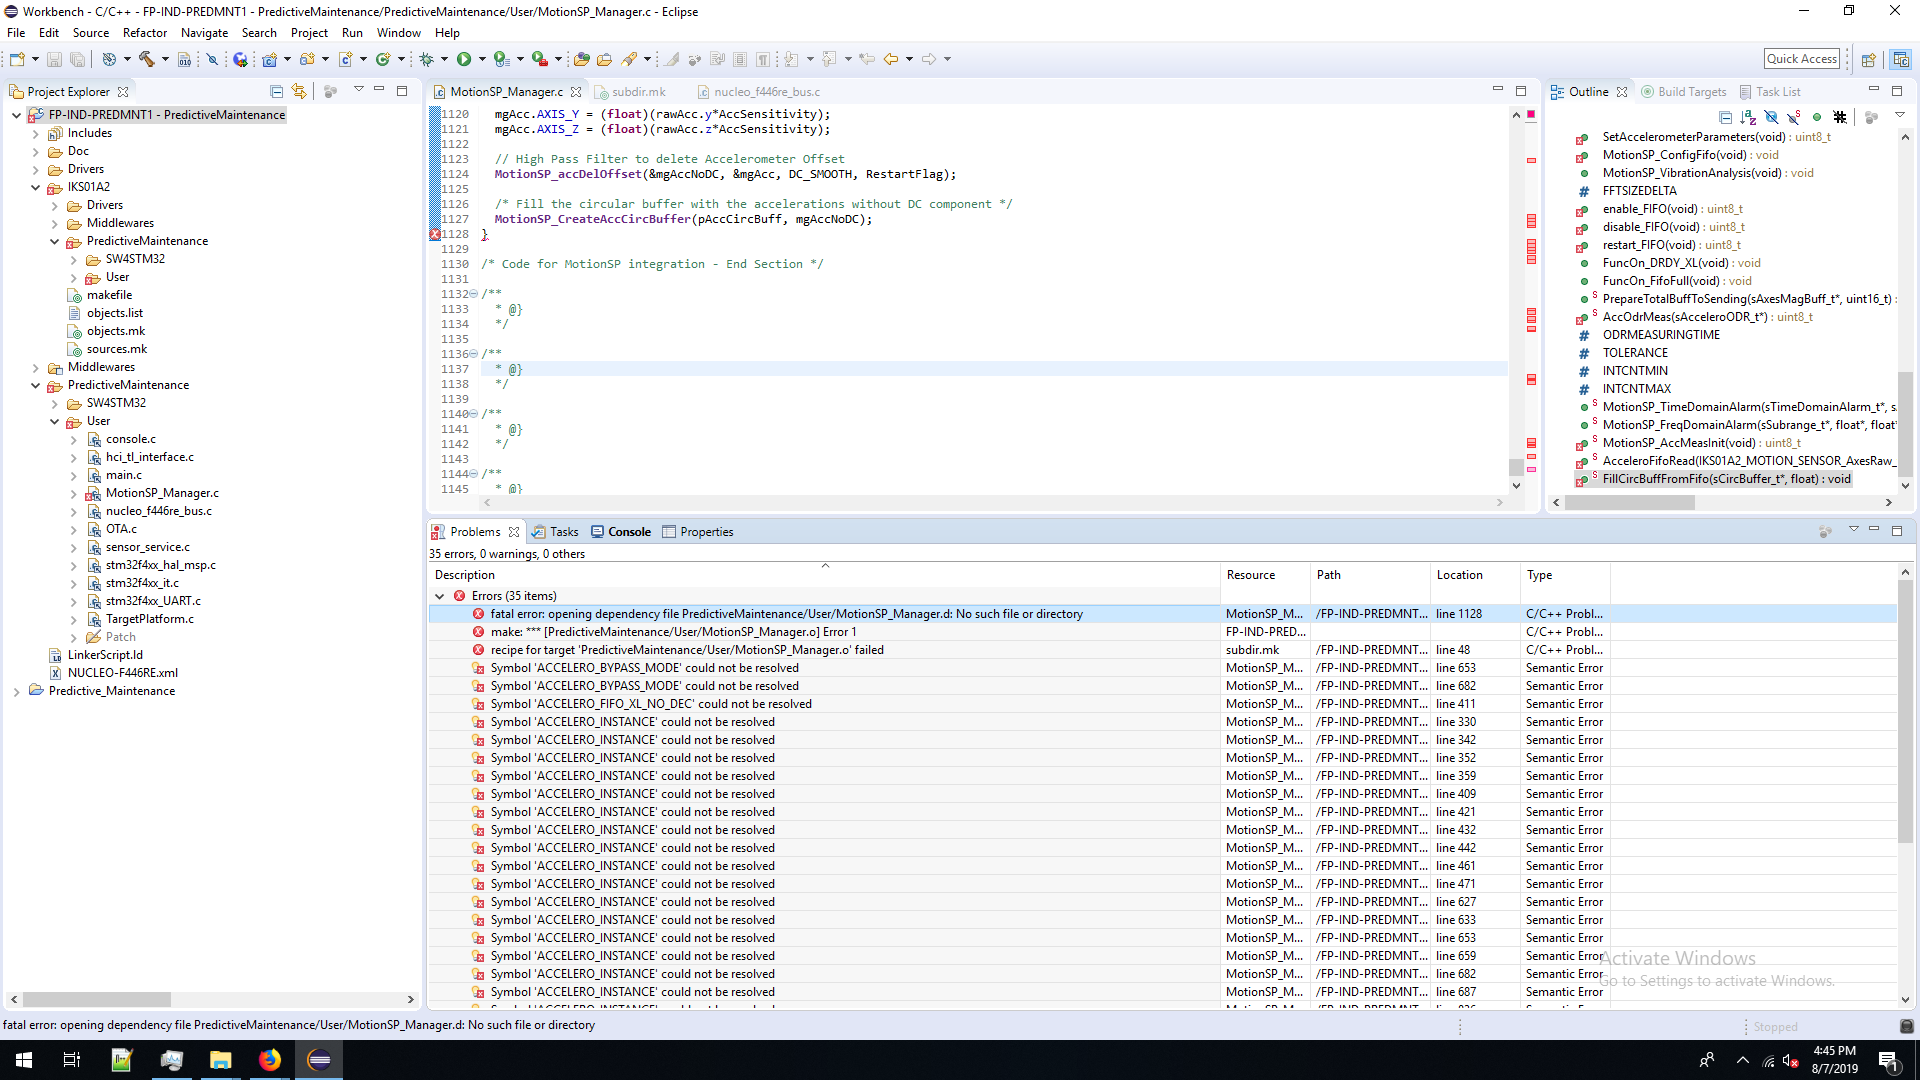Toggle Hide Static Members in Outline
This screenshot has width=1920, height=1080.
[x=1794, y=117]
